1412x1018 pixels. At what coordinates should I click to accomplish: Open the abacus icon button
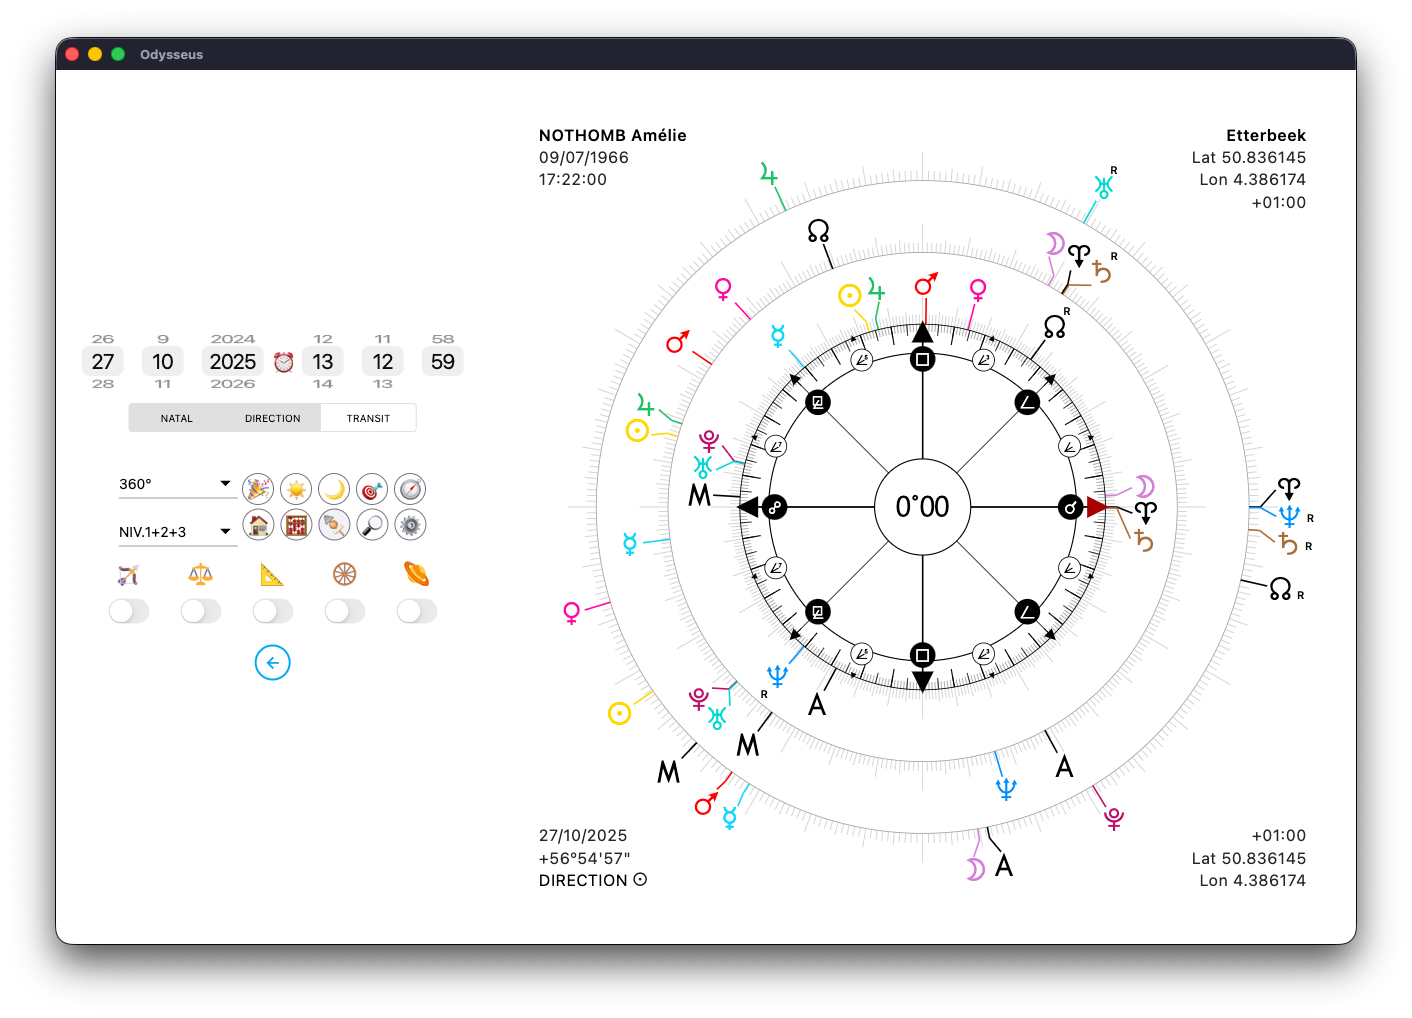coord(296,524)
